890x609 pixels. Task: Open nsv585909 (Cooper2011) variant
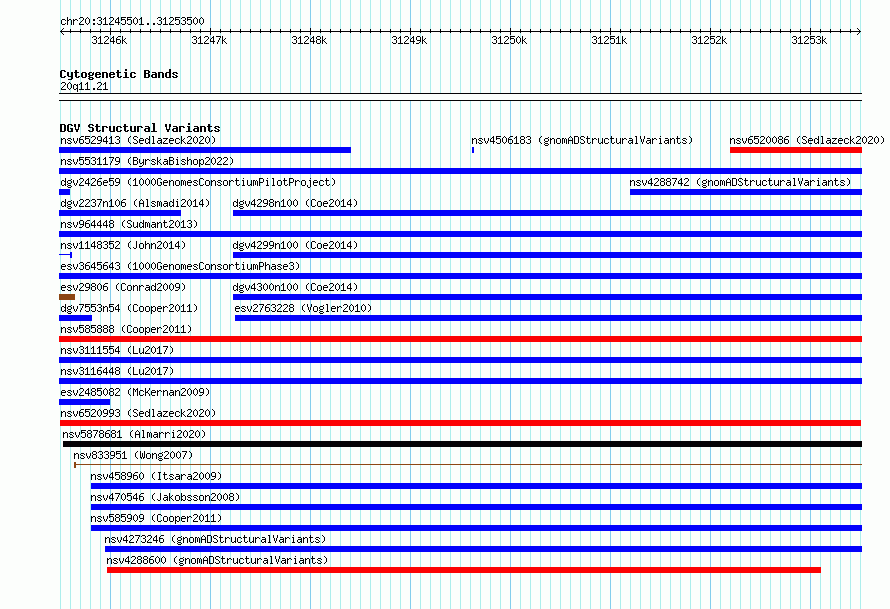coord(156,518)
